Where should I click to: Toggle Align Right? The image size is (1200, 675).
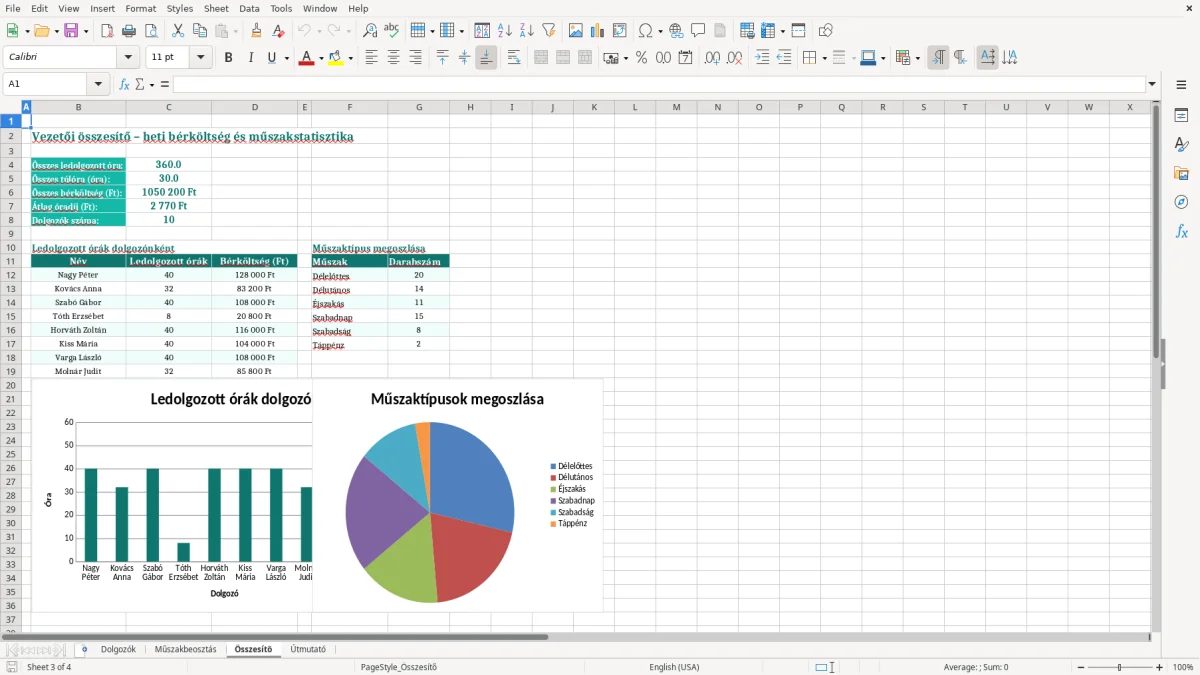(x=415, y=58)
